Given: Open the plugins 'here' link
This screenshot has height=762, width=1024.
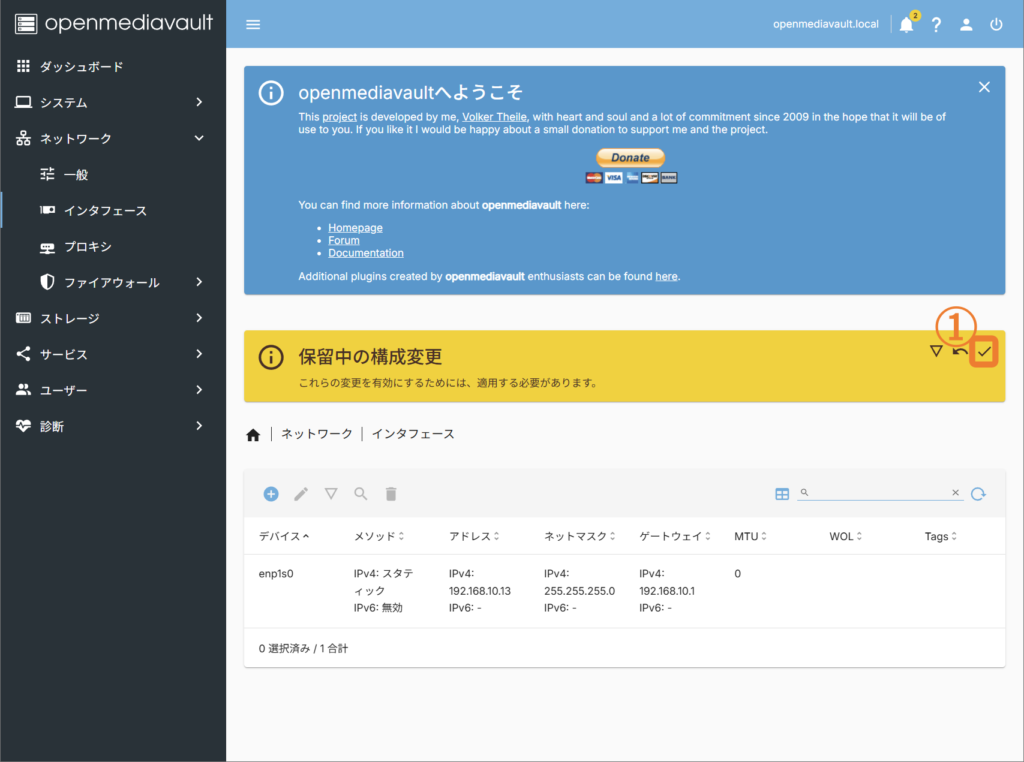Looking at the screenshot, I should (666, 276).
